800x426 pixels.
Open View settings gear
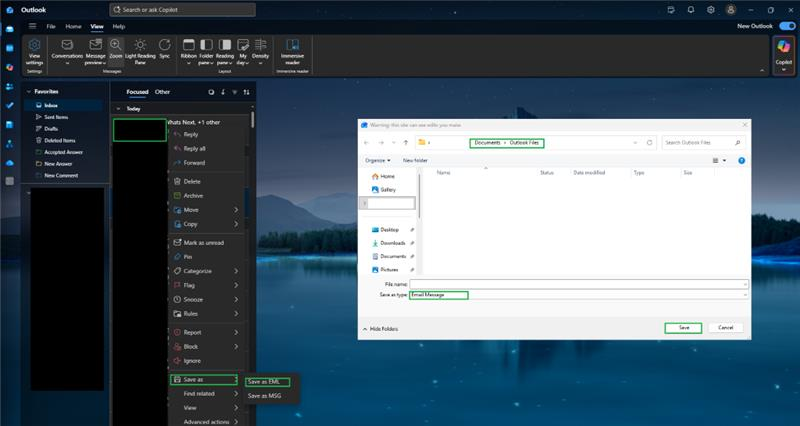(34, 52)
